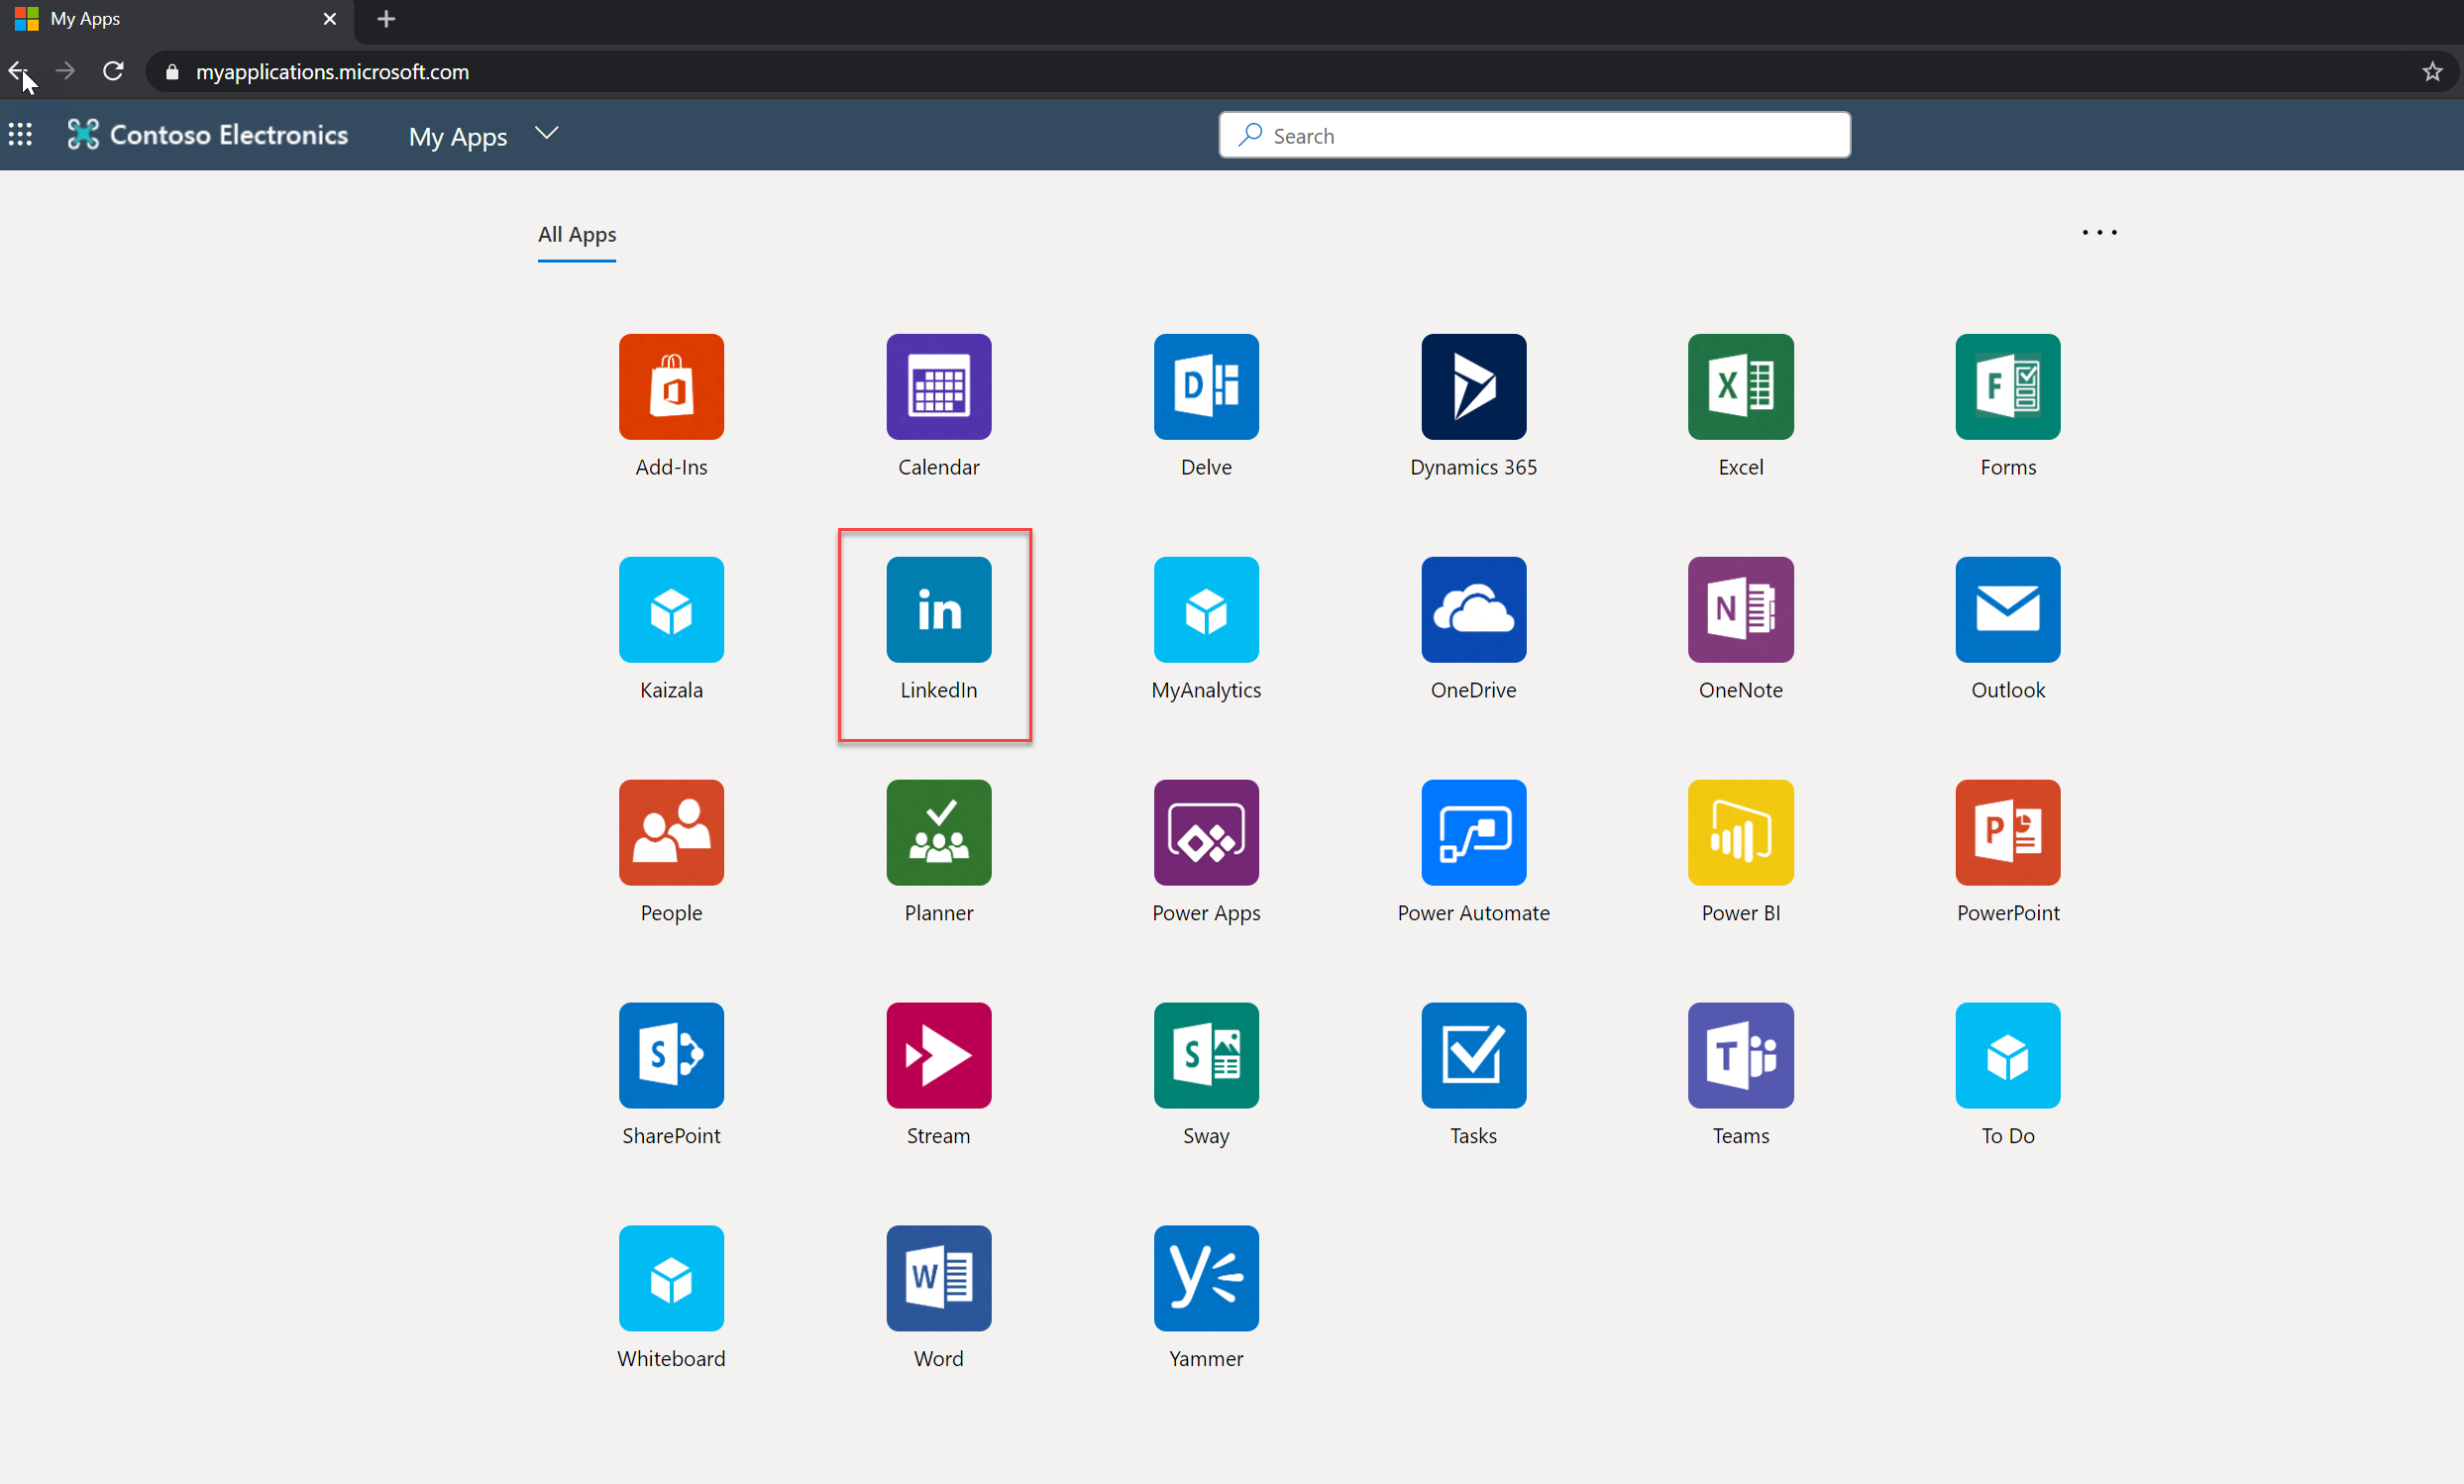Image resolution: width=2464 pixels, height=1484 pixels.
Task: Open the To Do app
Action: [2007, 1055]
